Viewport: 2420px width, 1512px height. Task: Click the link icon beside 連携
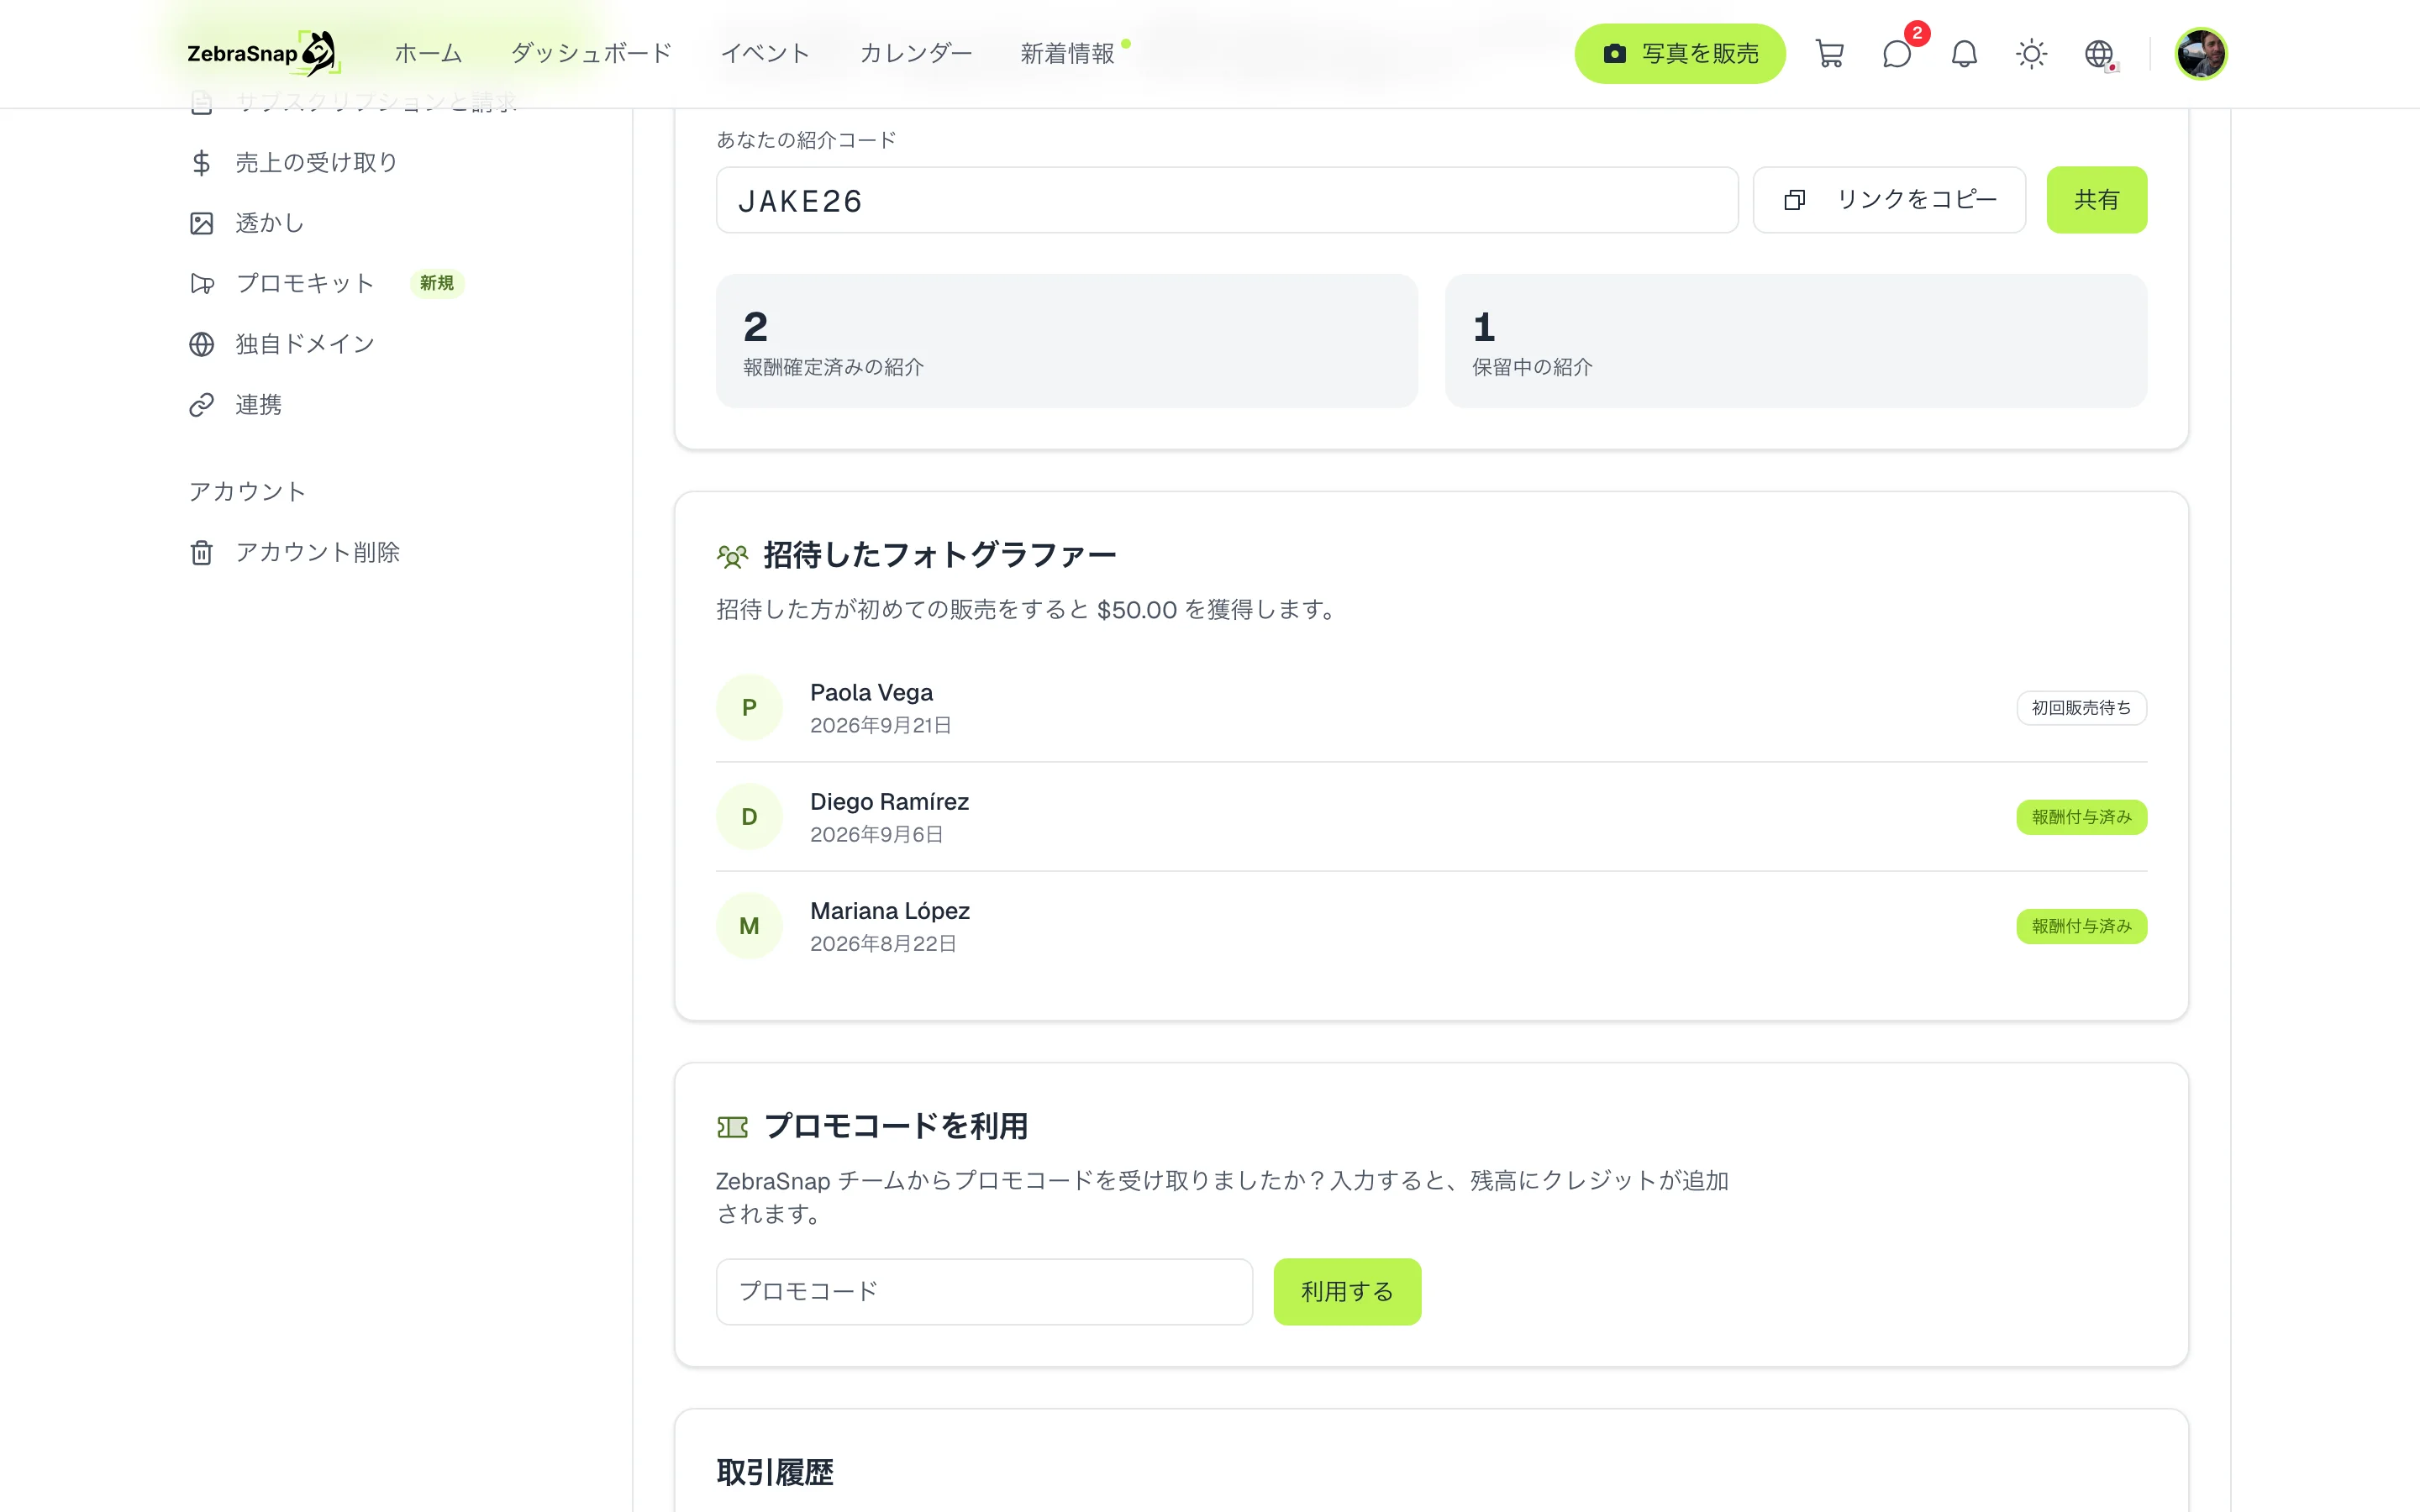(201, 405)
